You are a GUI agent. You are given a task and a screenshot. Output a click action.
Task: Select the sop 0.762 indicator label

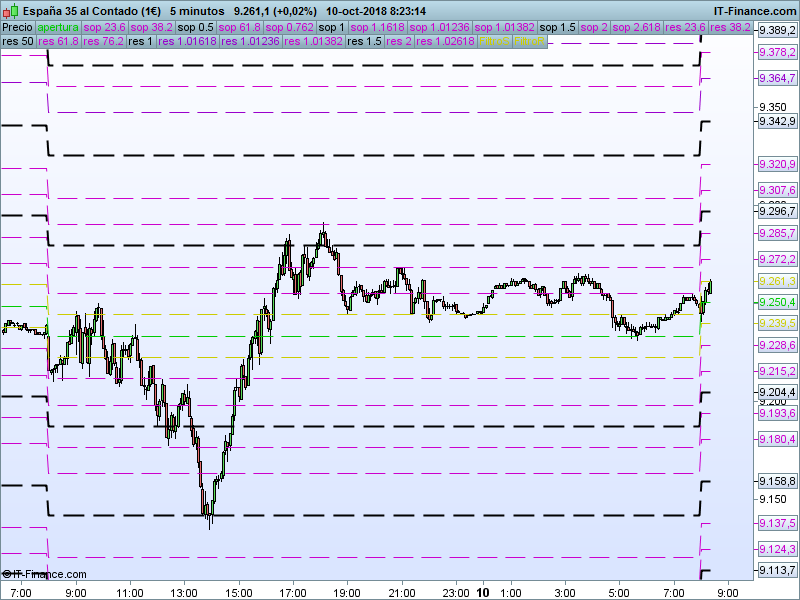[290, 28]
